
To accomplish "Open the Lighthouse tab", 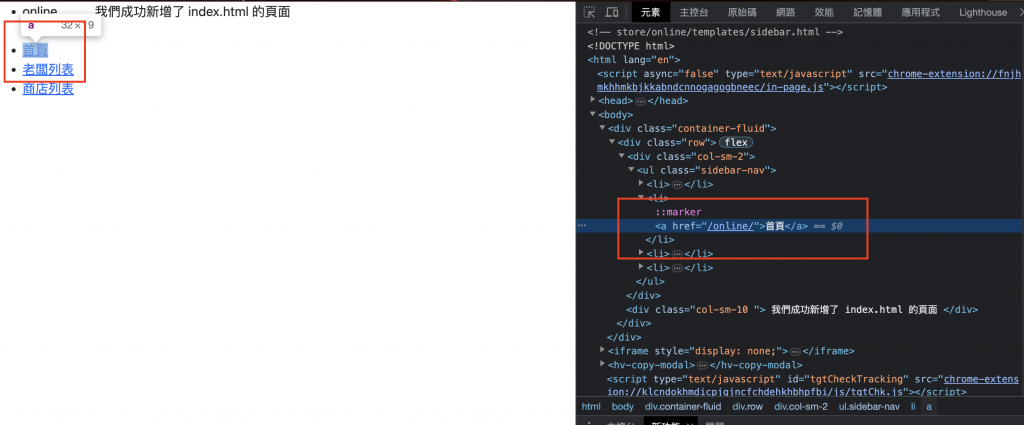I will coord(983,12).
